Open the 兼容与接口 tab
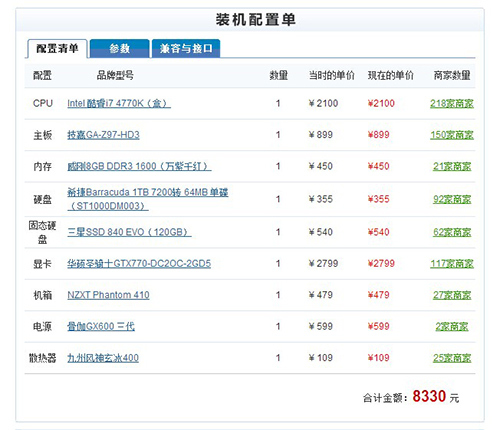500x430 pixels. pos(186,49)
